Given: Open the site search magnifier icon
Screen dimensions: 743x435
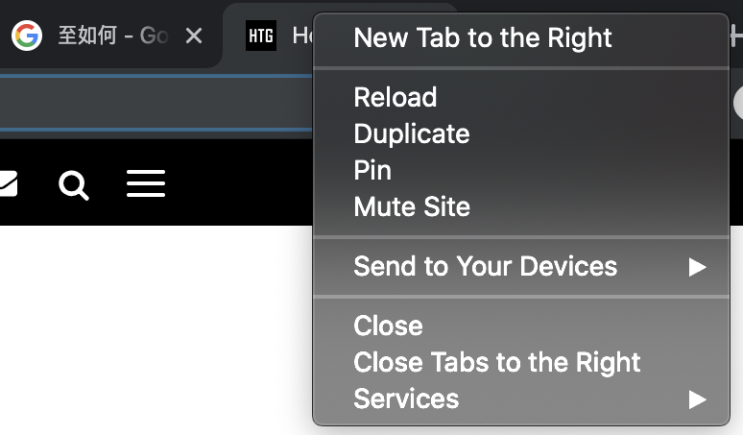Looking at the screenshot, I should pyautogui.click(x=73, y=184).
